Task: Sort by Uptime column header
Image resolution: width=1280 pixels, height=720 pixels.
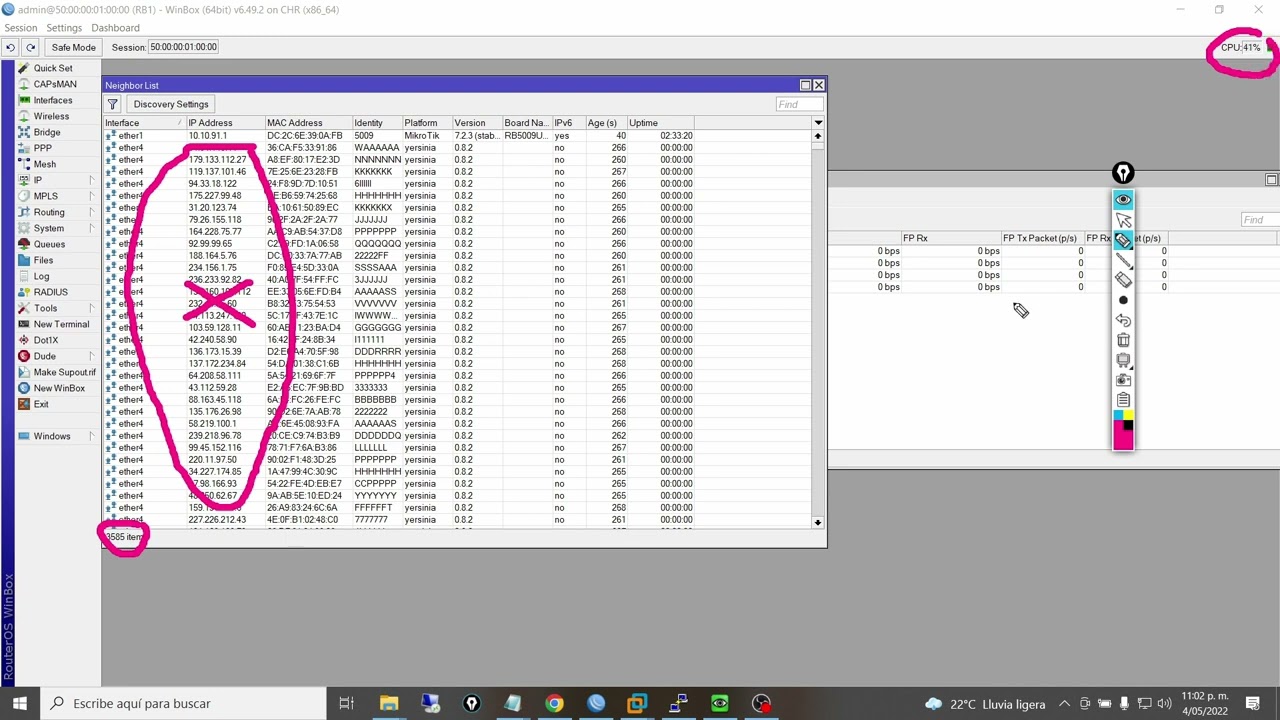Action: tap(661, 123)
